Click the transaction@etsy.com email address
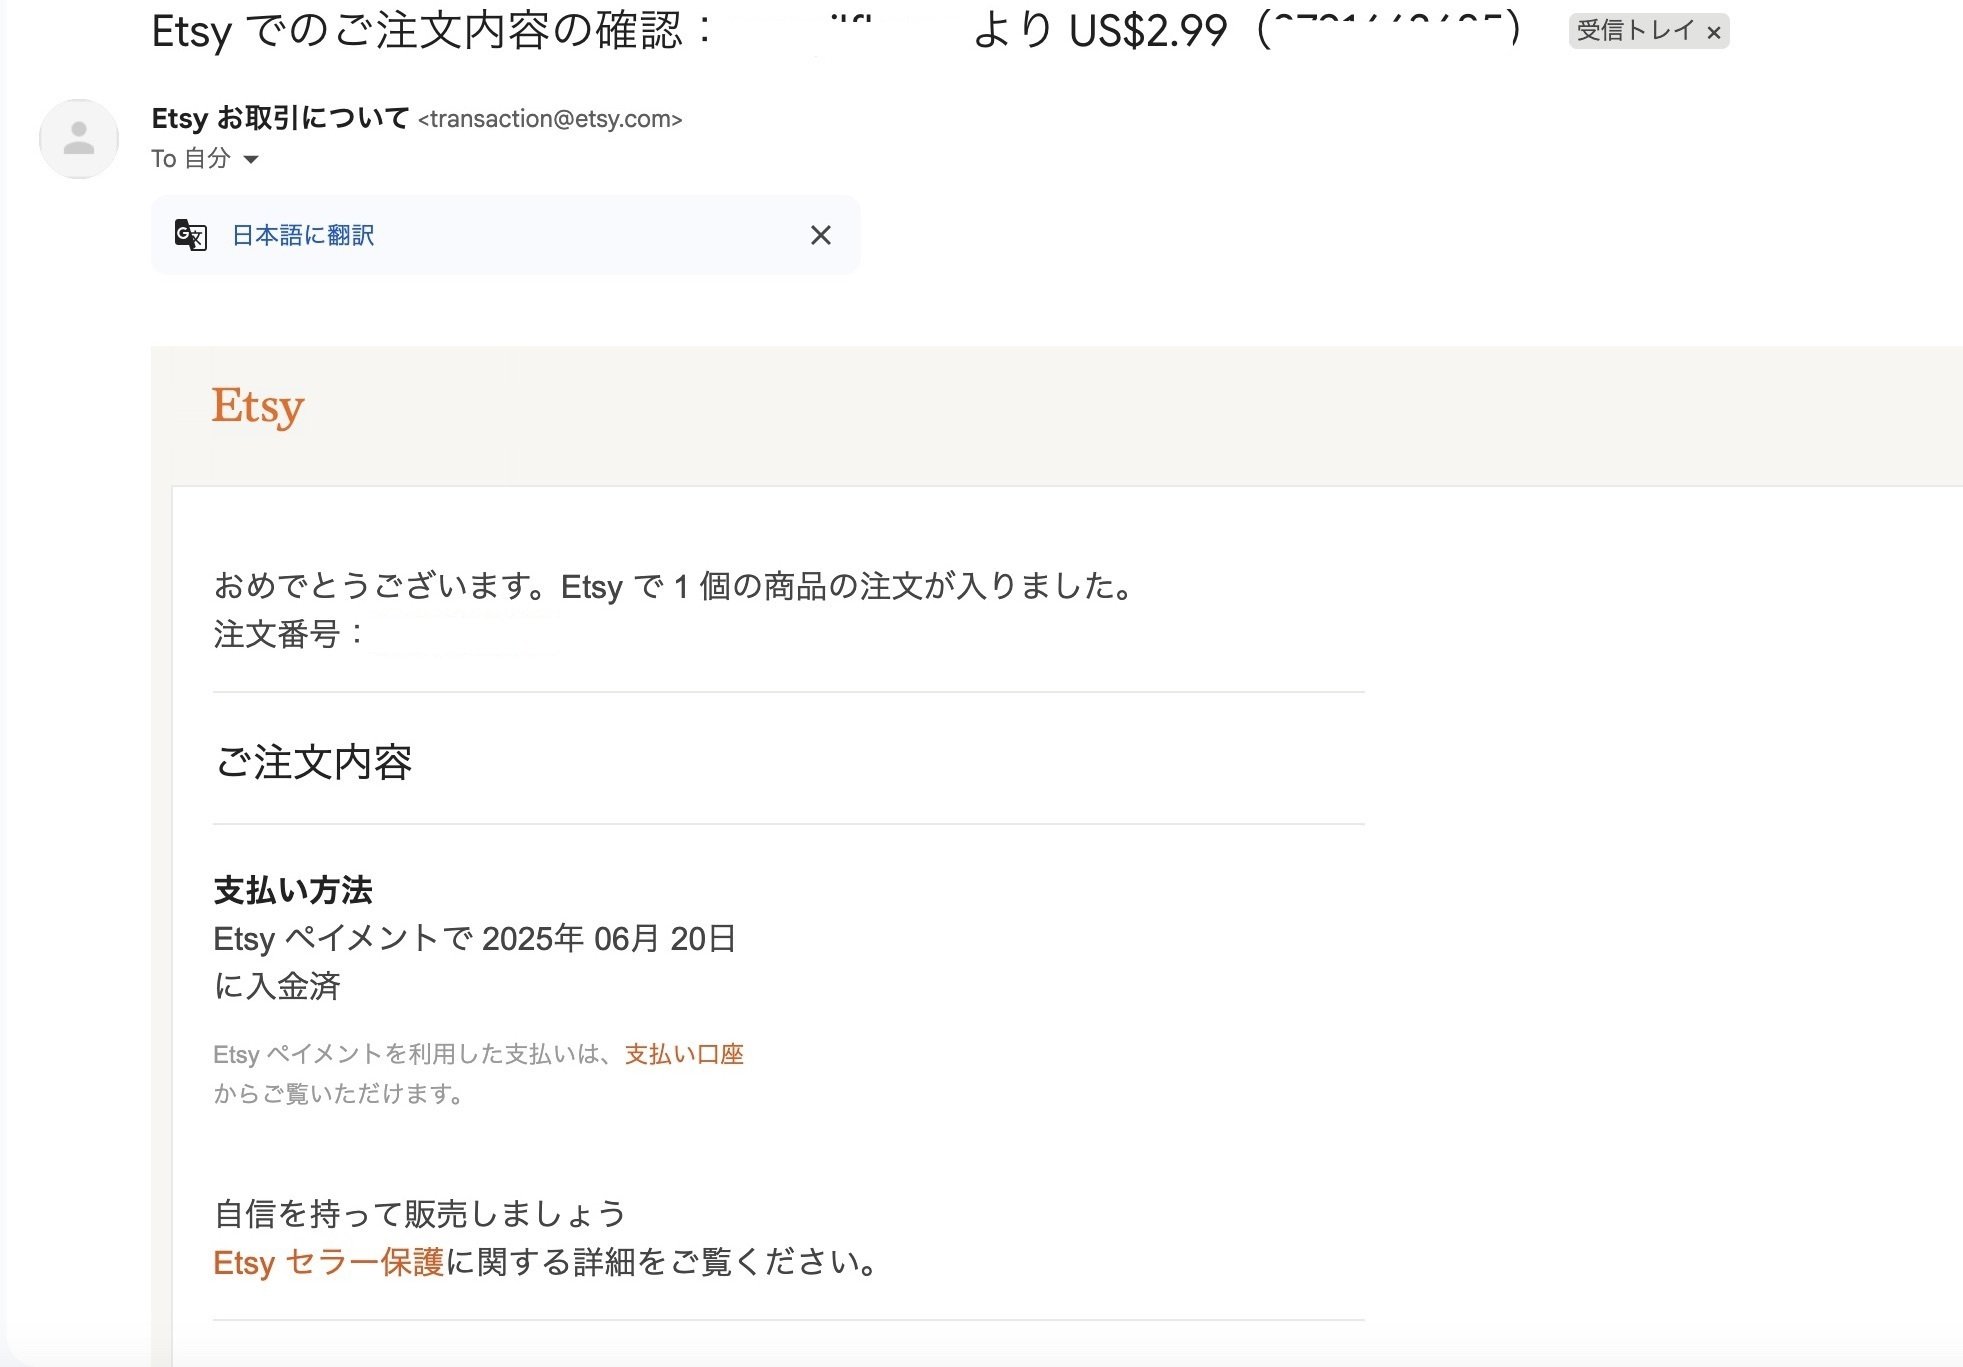The height and width of the screenshot is (1367, 1963). (x=550, y=119)
